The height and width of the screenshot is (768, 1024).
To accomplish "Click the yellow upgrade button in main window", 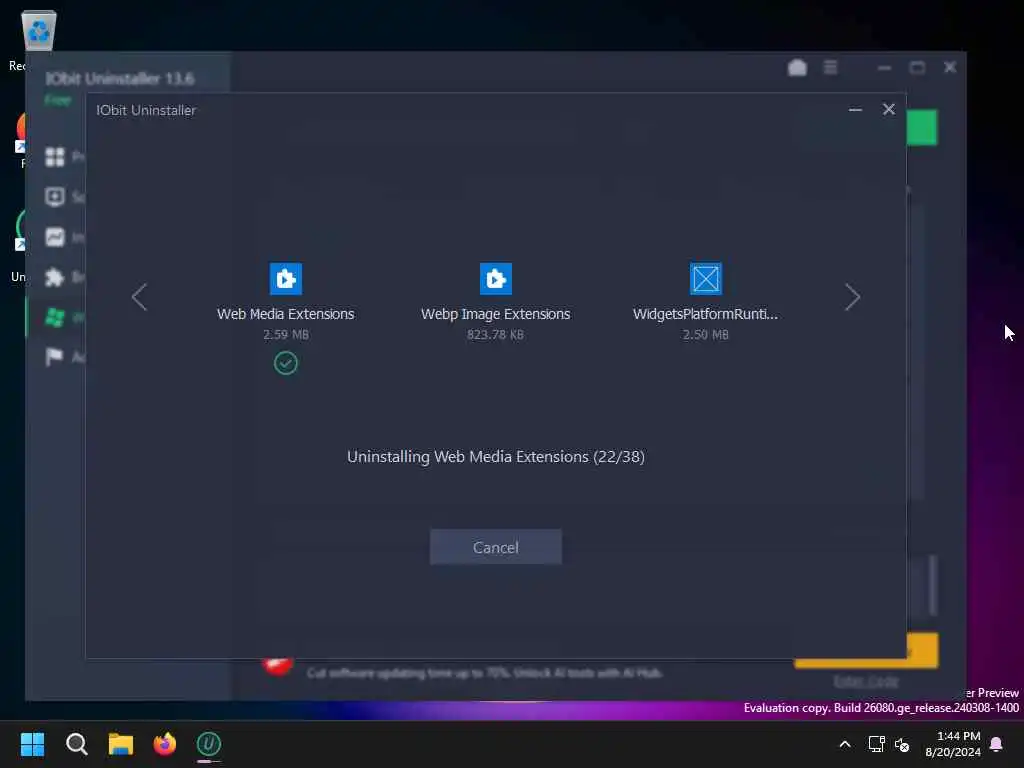I will 922,650.
